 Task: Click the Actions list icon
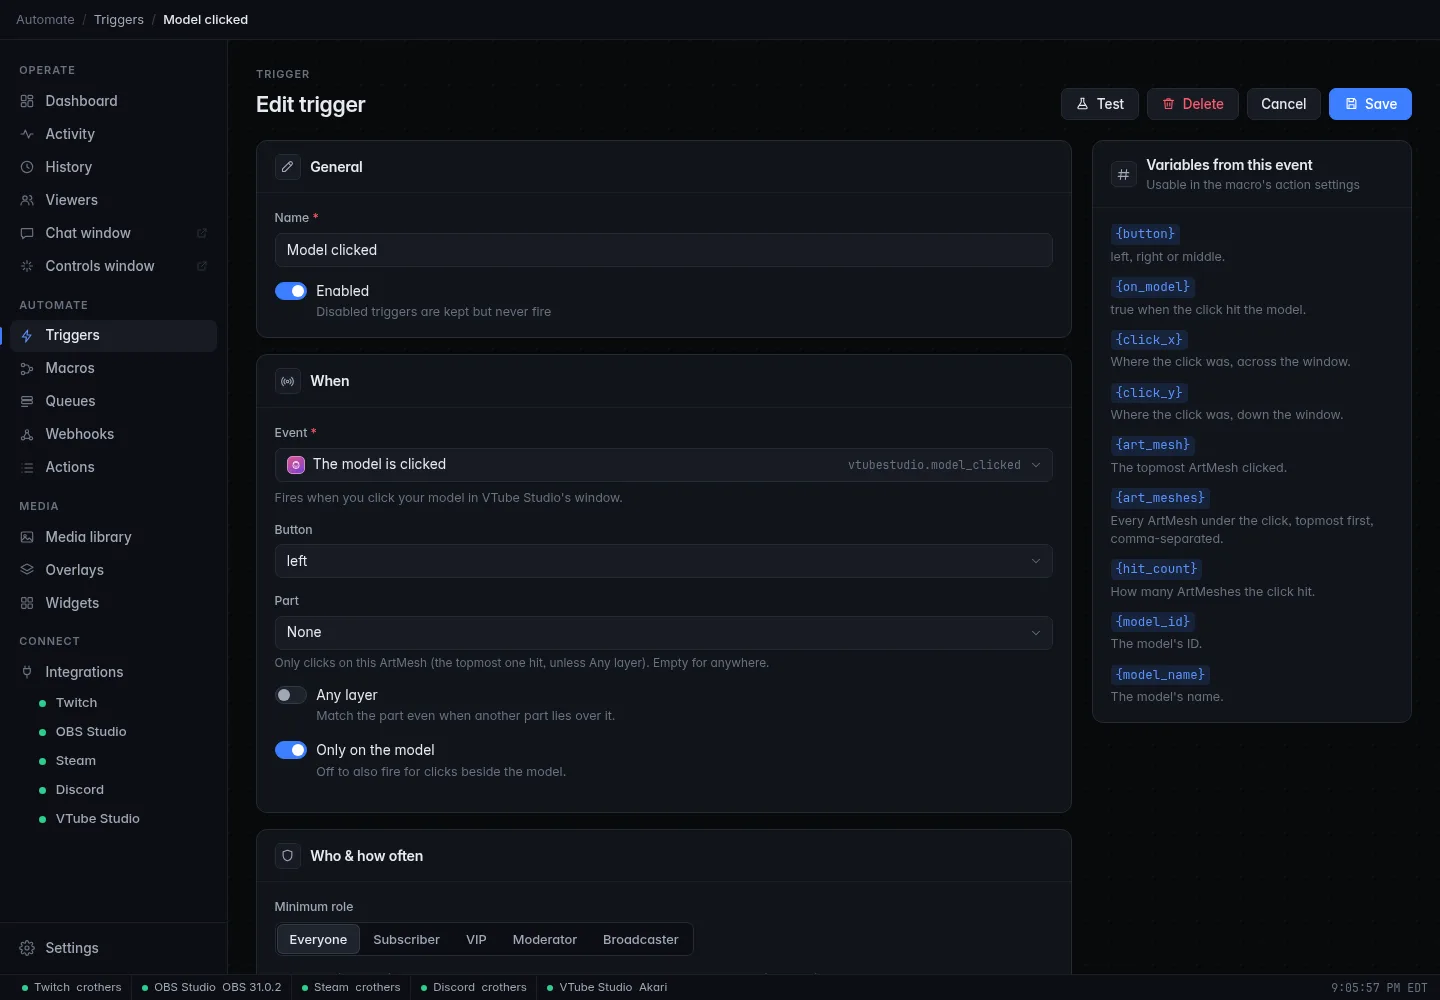pos(27,467)
